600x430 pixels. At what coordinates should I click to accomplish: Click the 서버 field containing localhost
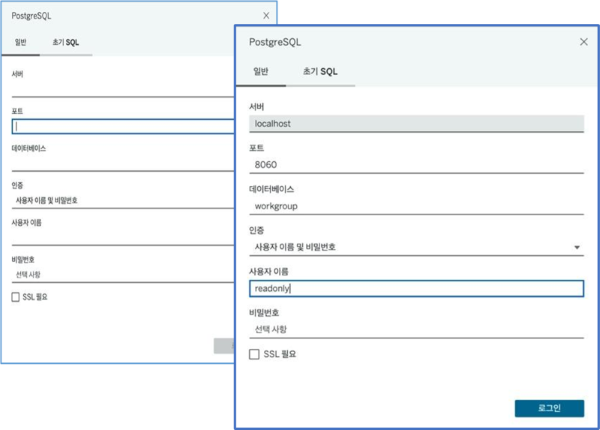[x=416, y=124]
